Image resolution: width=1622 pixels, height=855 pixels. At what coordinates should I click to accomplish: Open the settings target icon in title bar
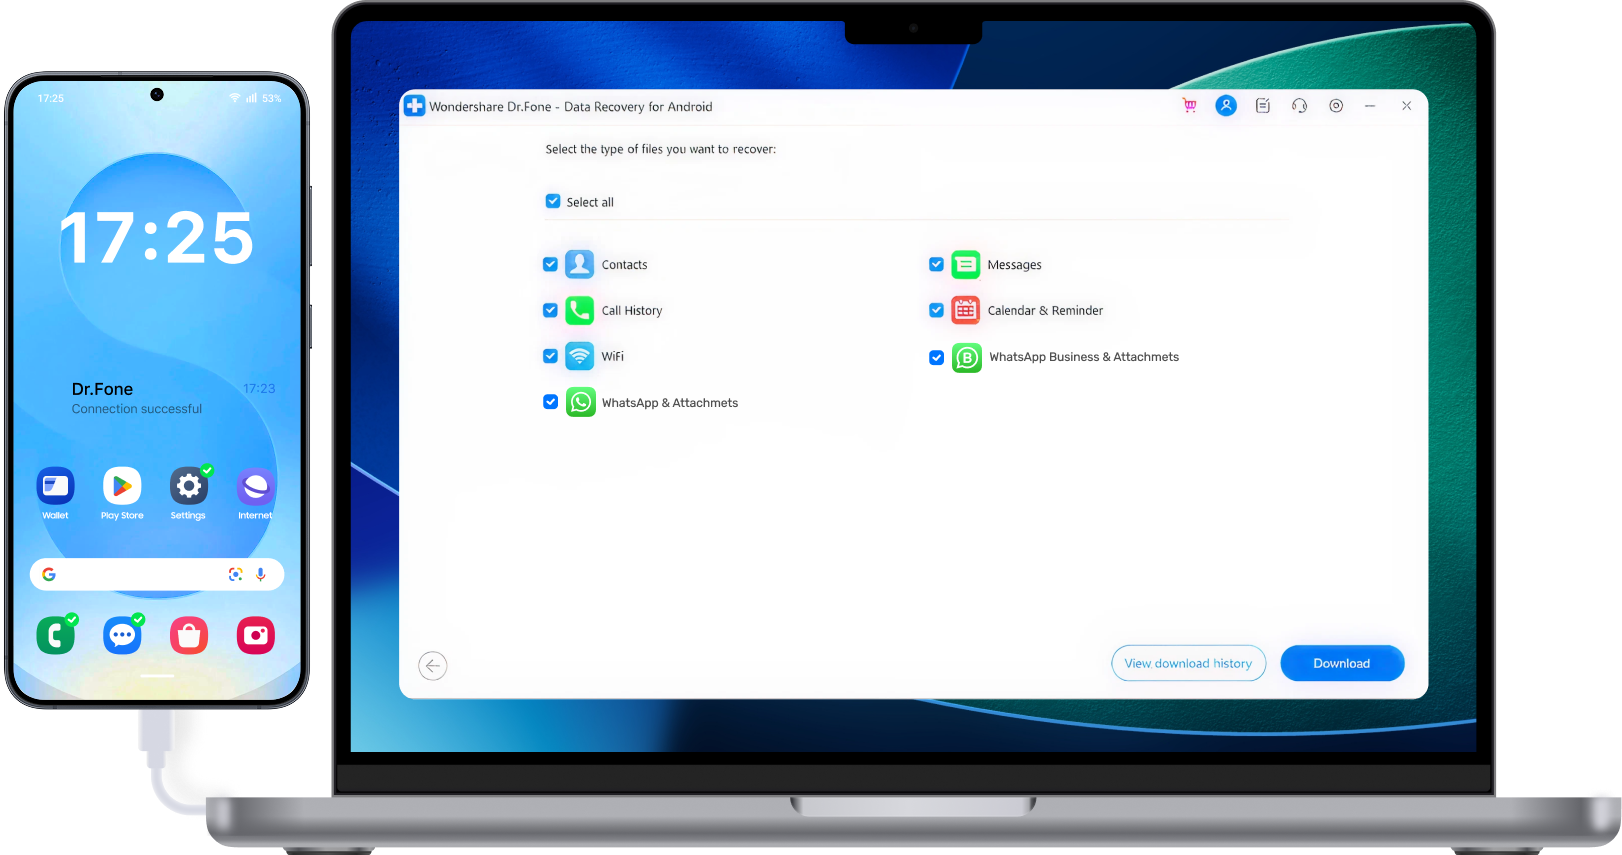coord(1336,106)
